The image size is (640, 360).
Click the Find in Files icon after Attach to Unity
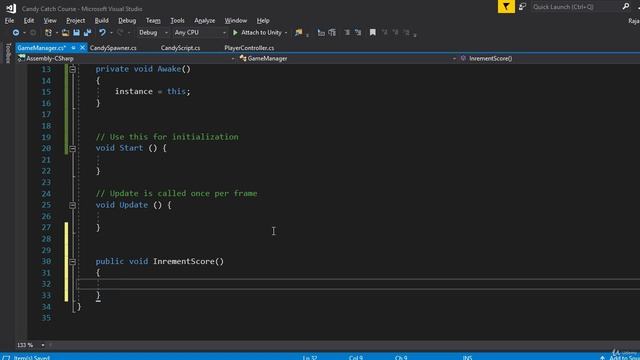point(299,33)
